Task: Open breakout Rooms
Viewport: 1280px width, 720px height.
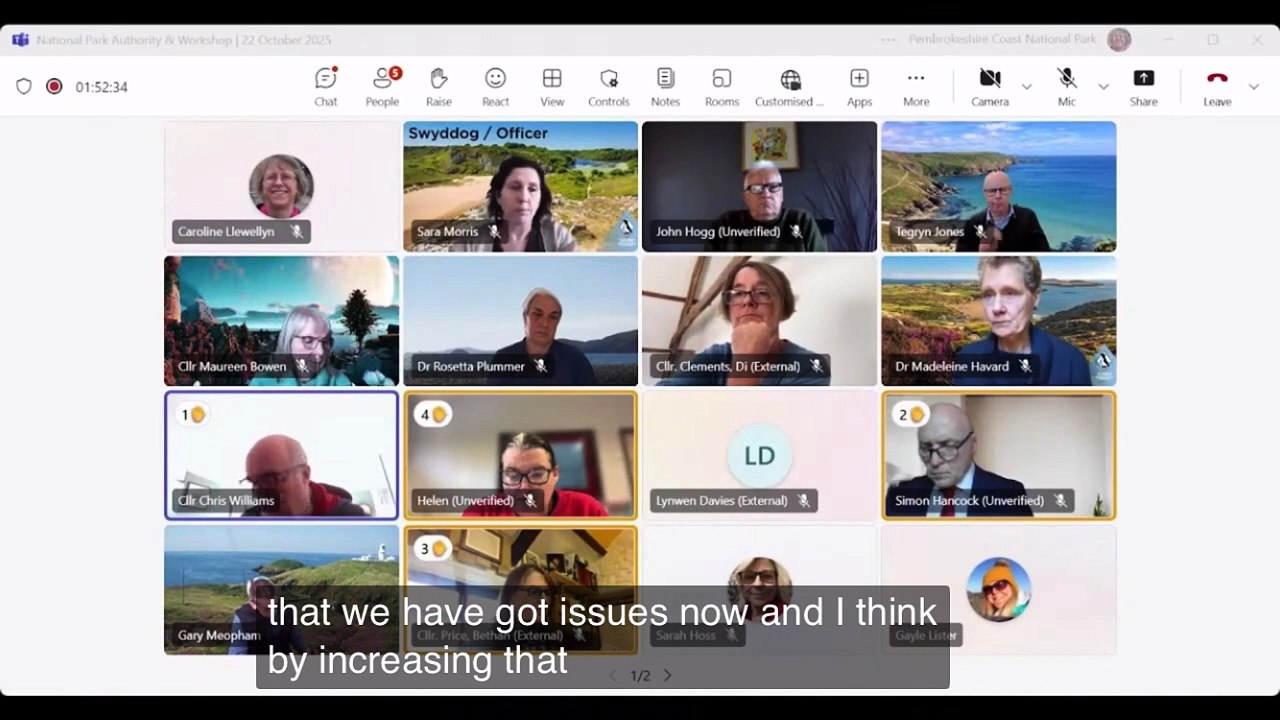Action: pos(722,86)
